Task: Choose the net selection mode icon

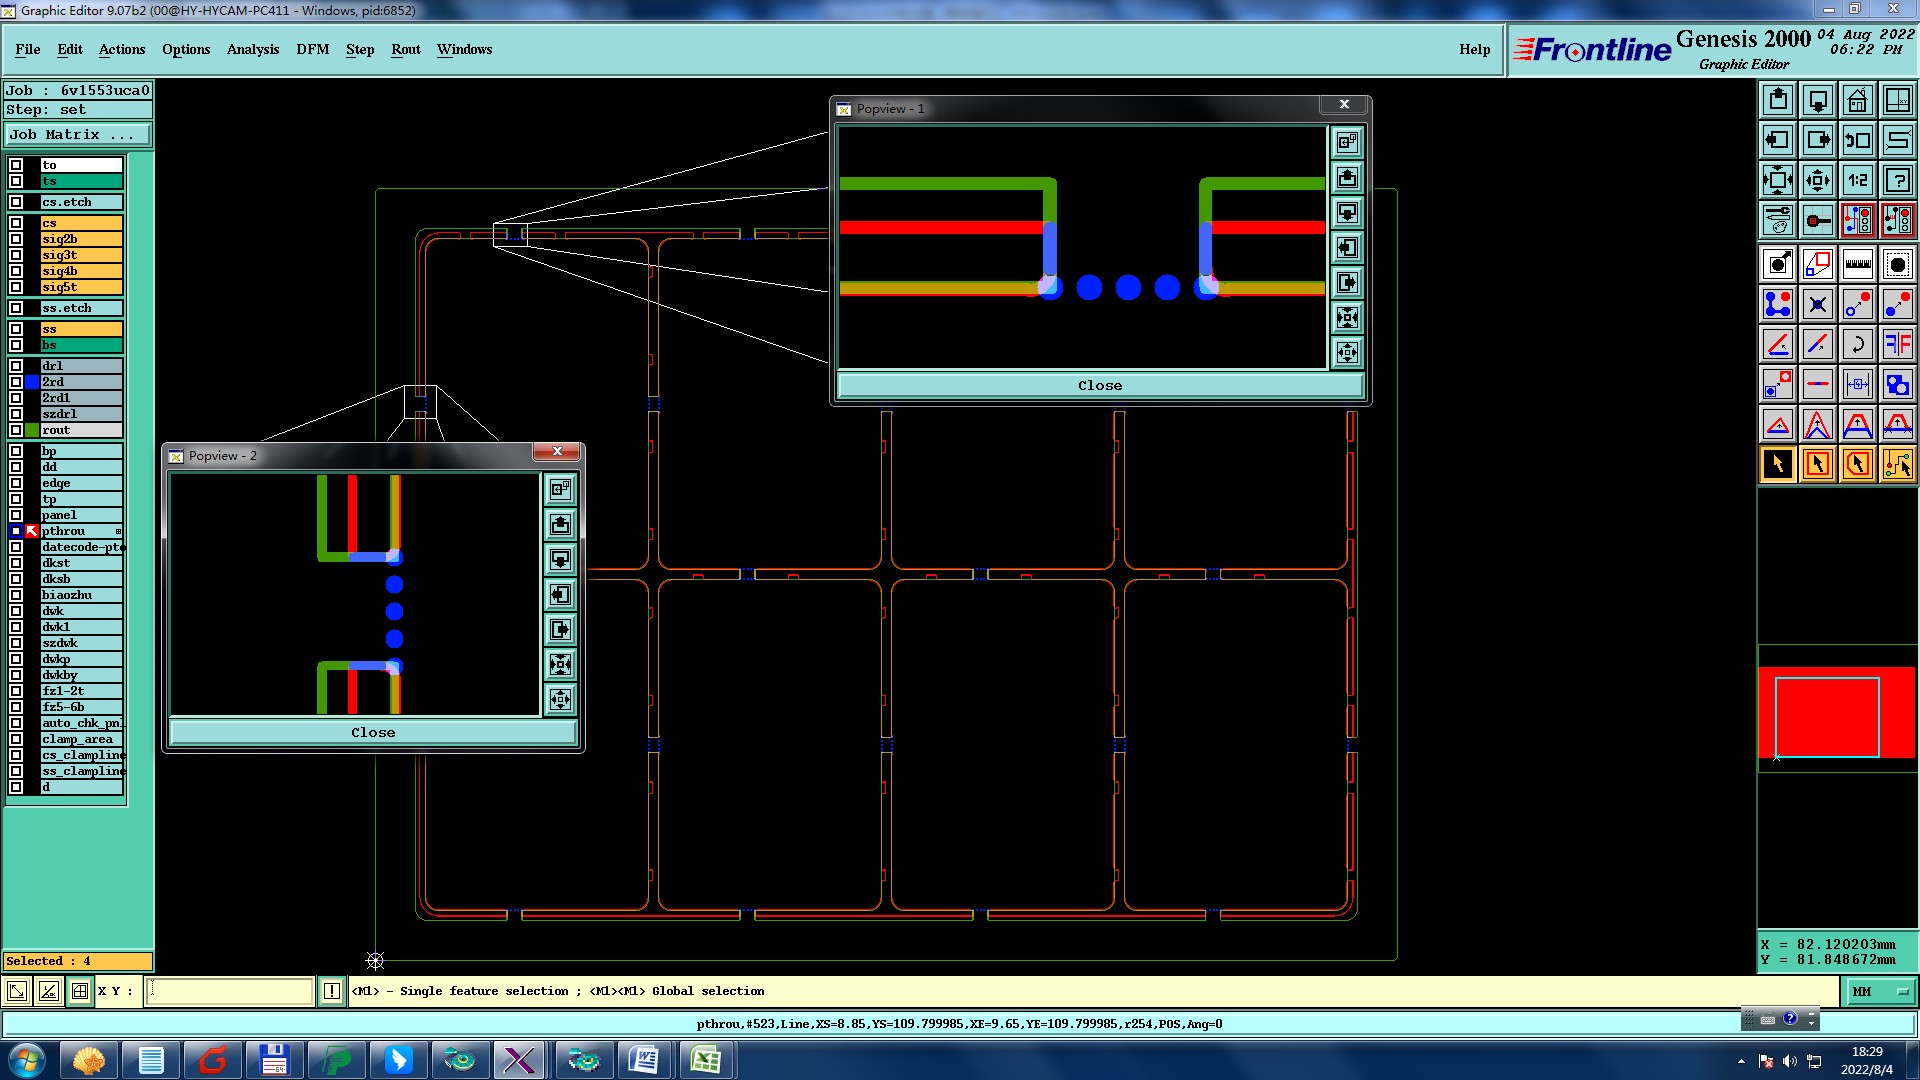Action: pos(1897,464)
